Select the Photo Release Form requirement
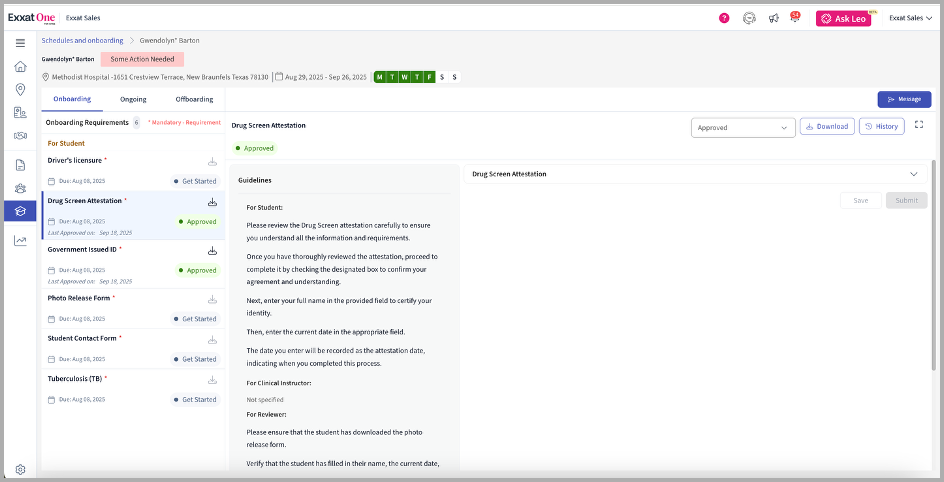Screen dimensions: 944x482 81,298
